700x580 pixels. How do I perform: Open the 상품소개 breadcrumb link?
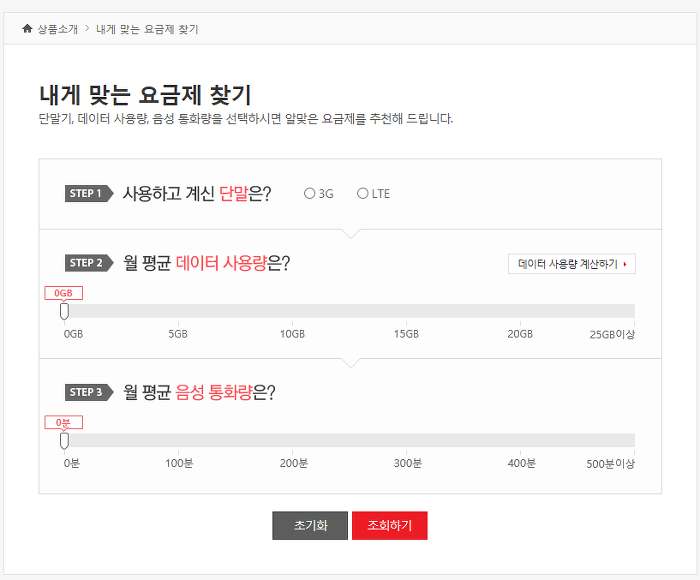(58, 29)
